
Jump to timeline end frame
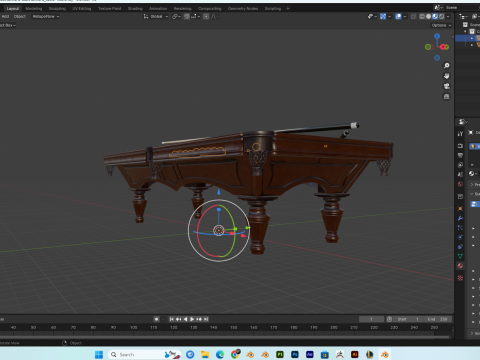pyautogui.click(x=206, y=319)
